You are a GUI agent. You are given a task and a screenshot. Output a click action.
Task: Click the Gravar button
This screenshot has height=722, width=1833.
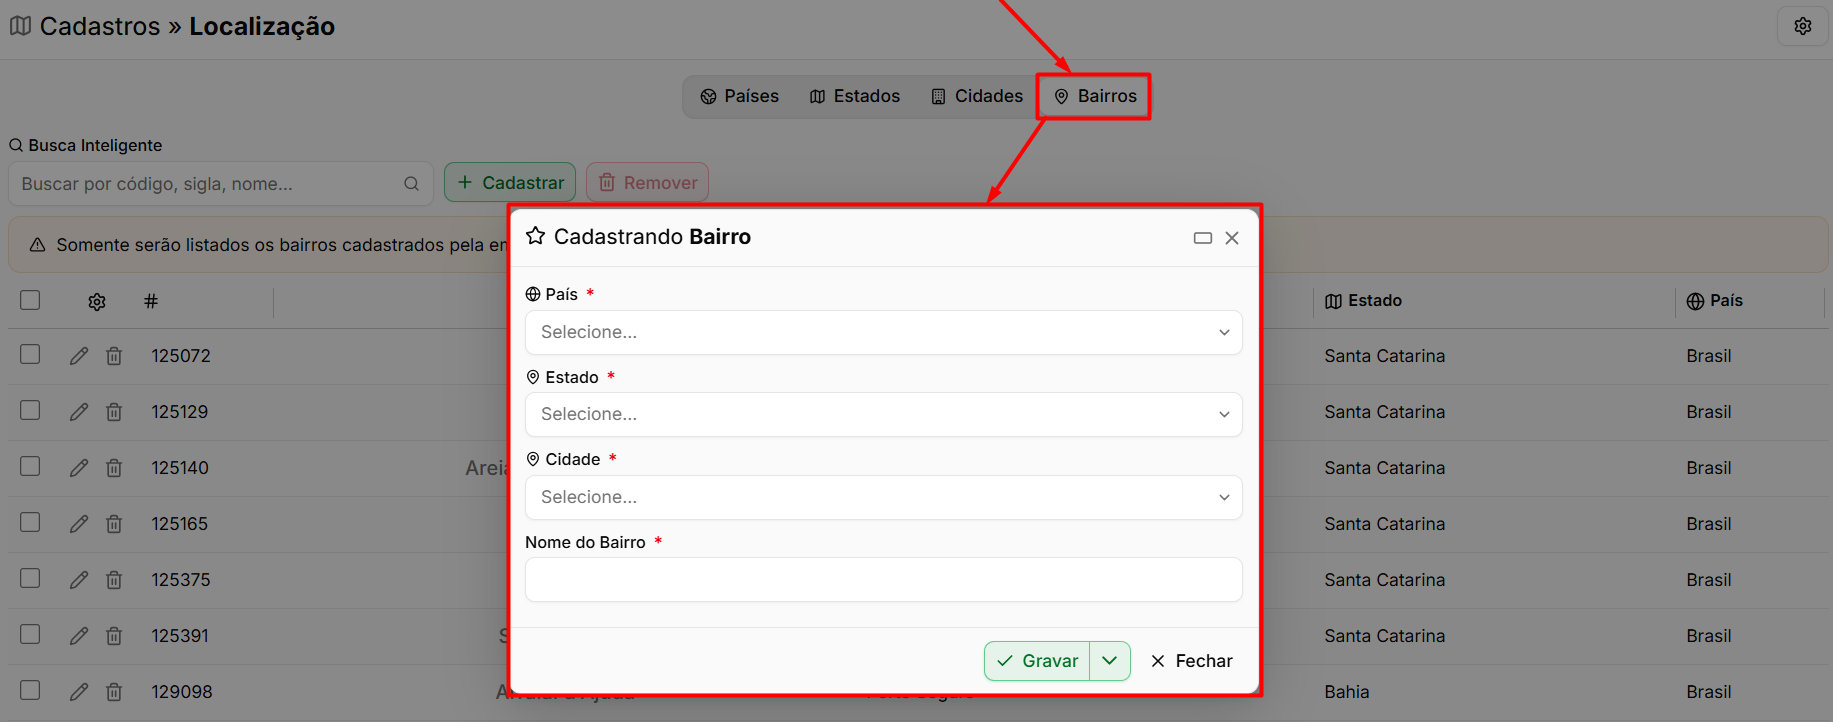tap(1037, 661)
